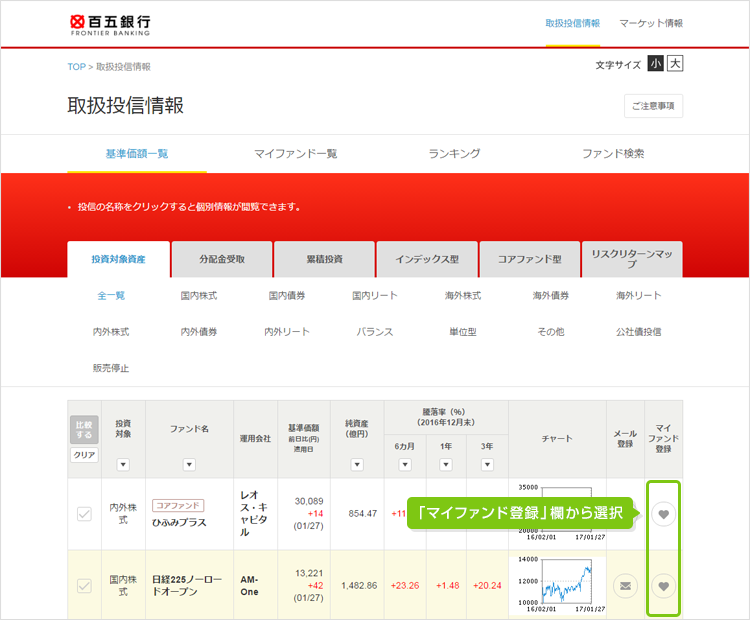Click the mail registration envelope icon
Image resolution: width=750 pixels, height=620 pixels.
(x=624, y=586)
